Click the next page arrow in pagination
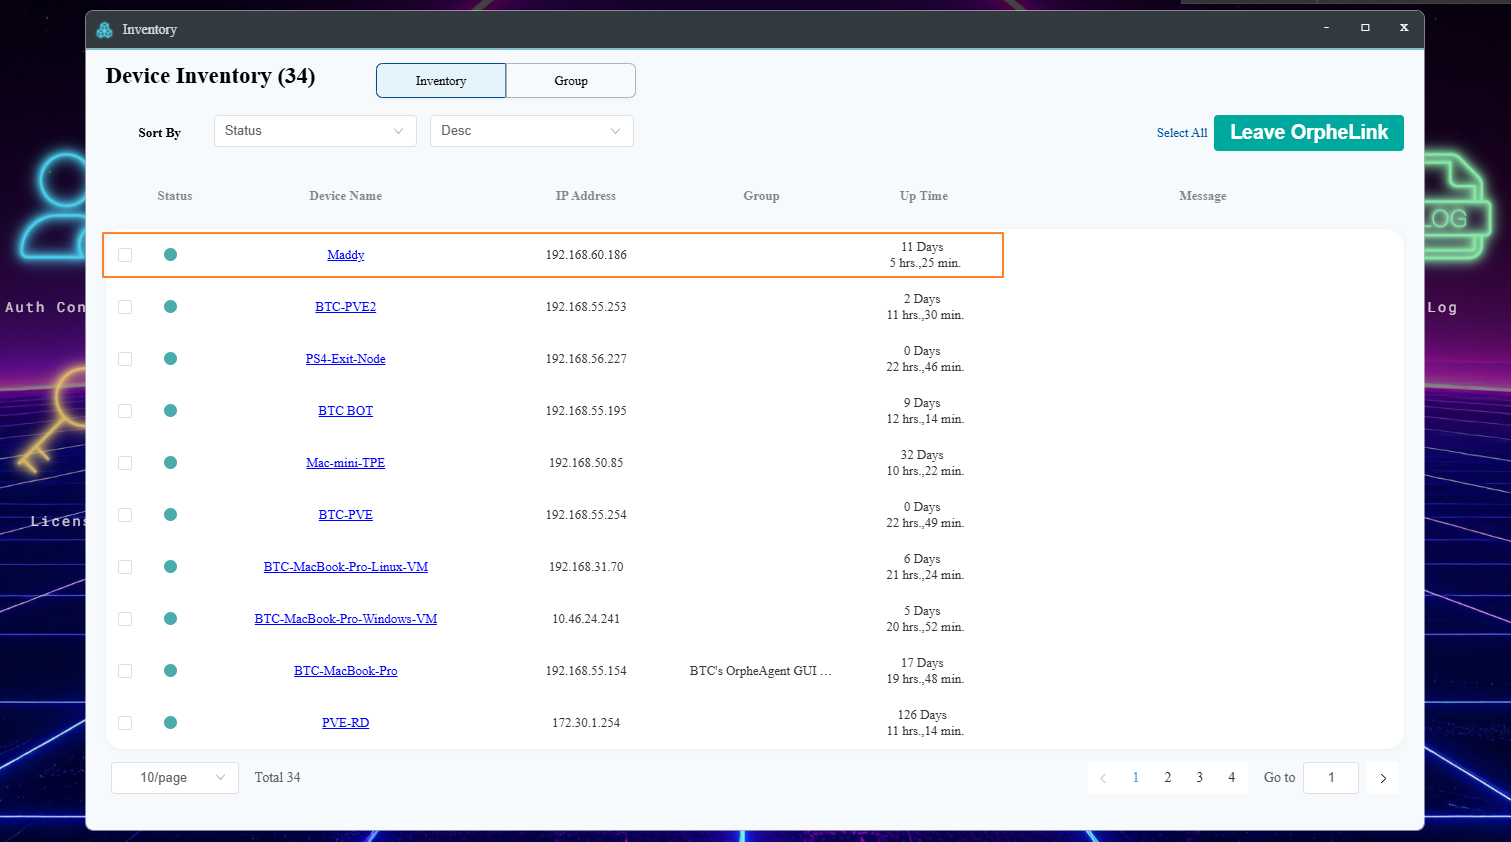The image size is (1511, 842). pos(1383,778)
